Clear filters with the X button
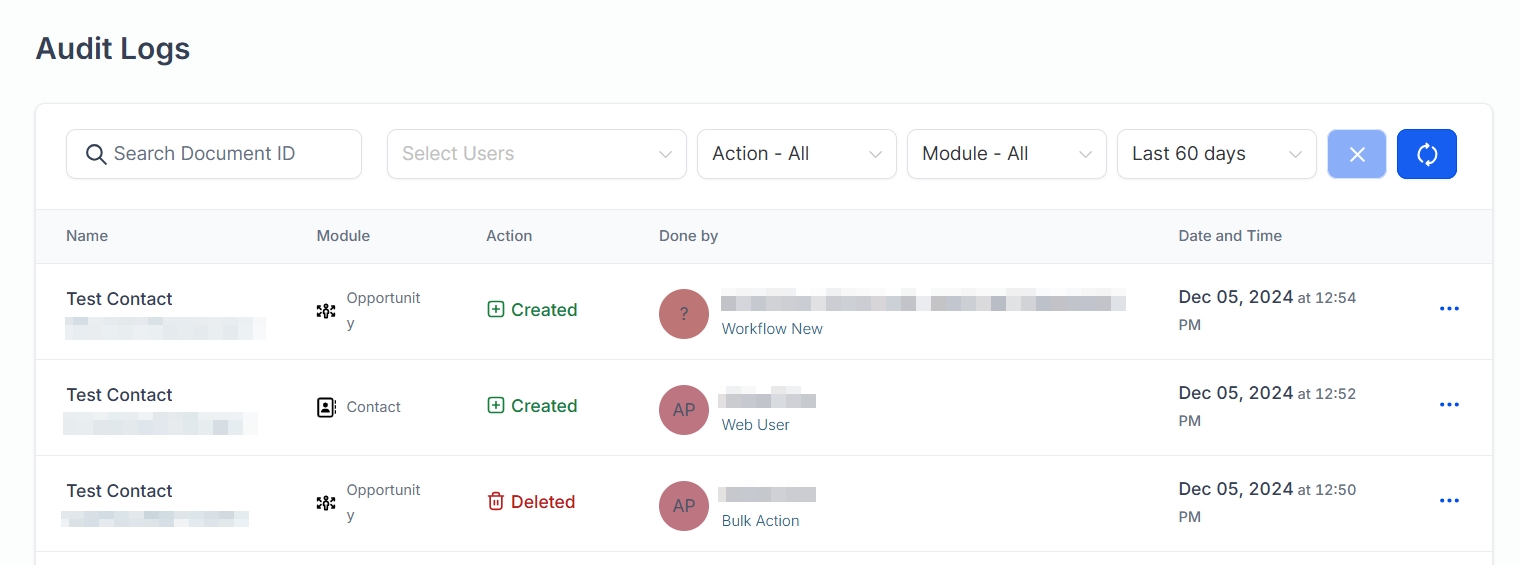This screenshot has width=1520, height=565. pos(1356,154)
